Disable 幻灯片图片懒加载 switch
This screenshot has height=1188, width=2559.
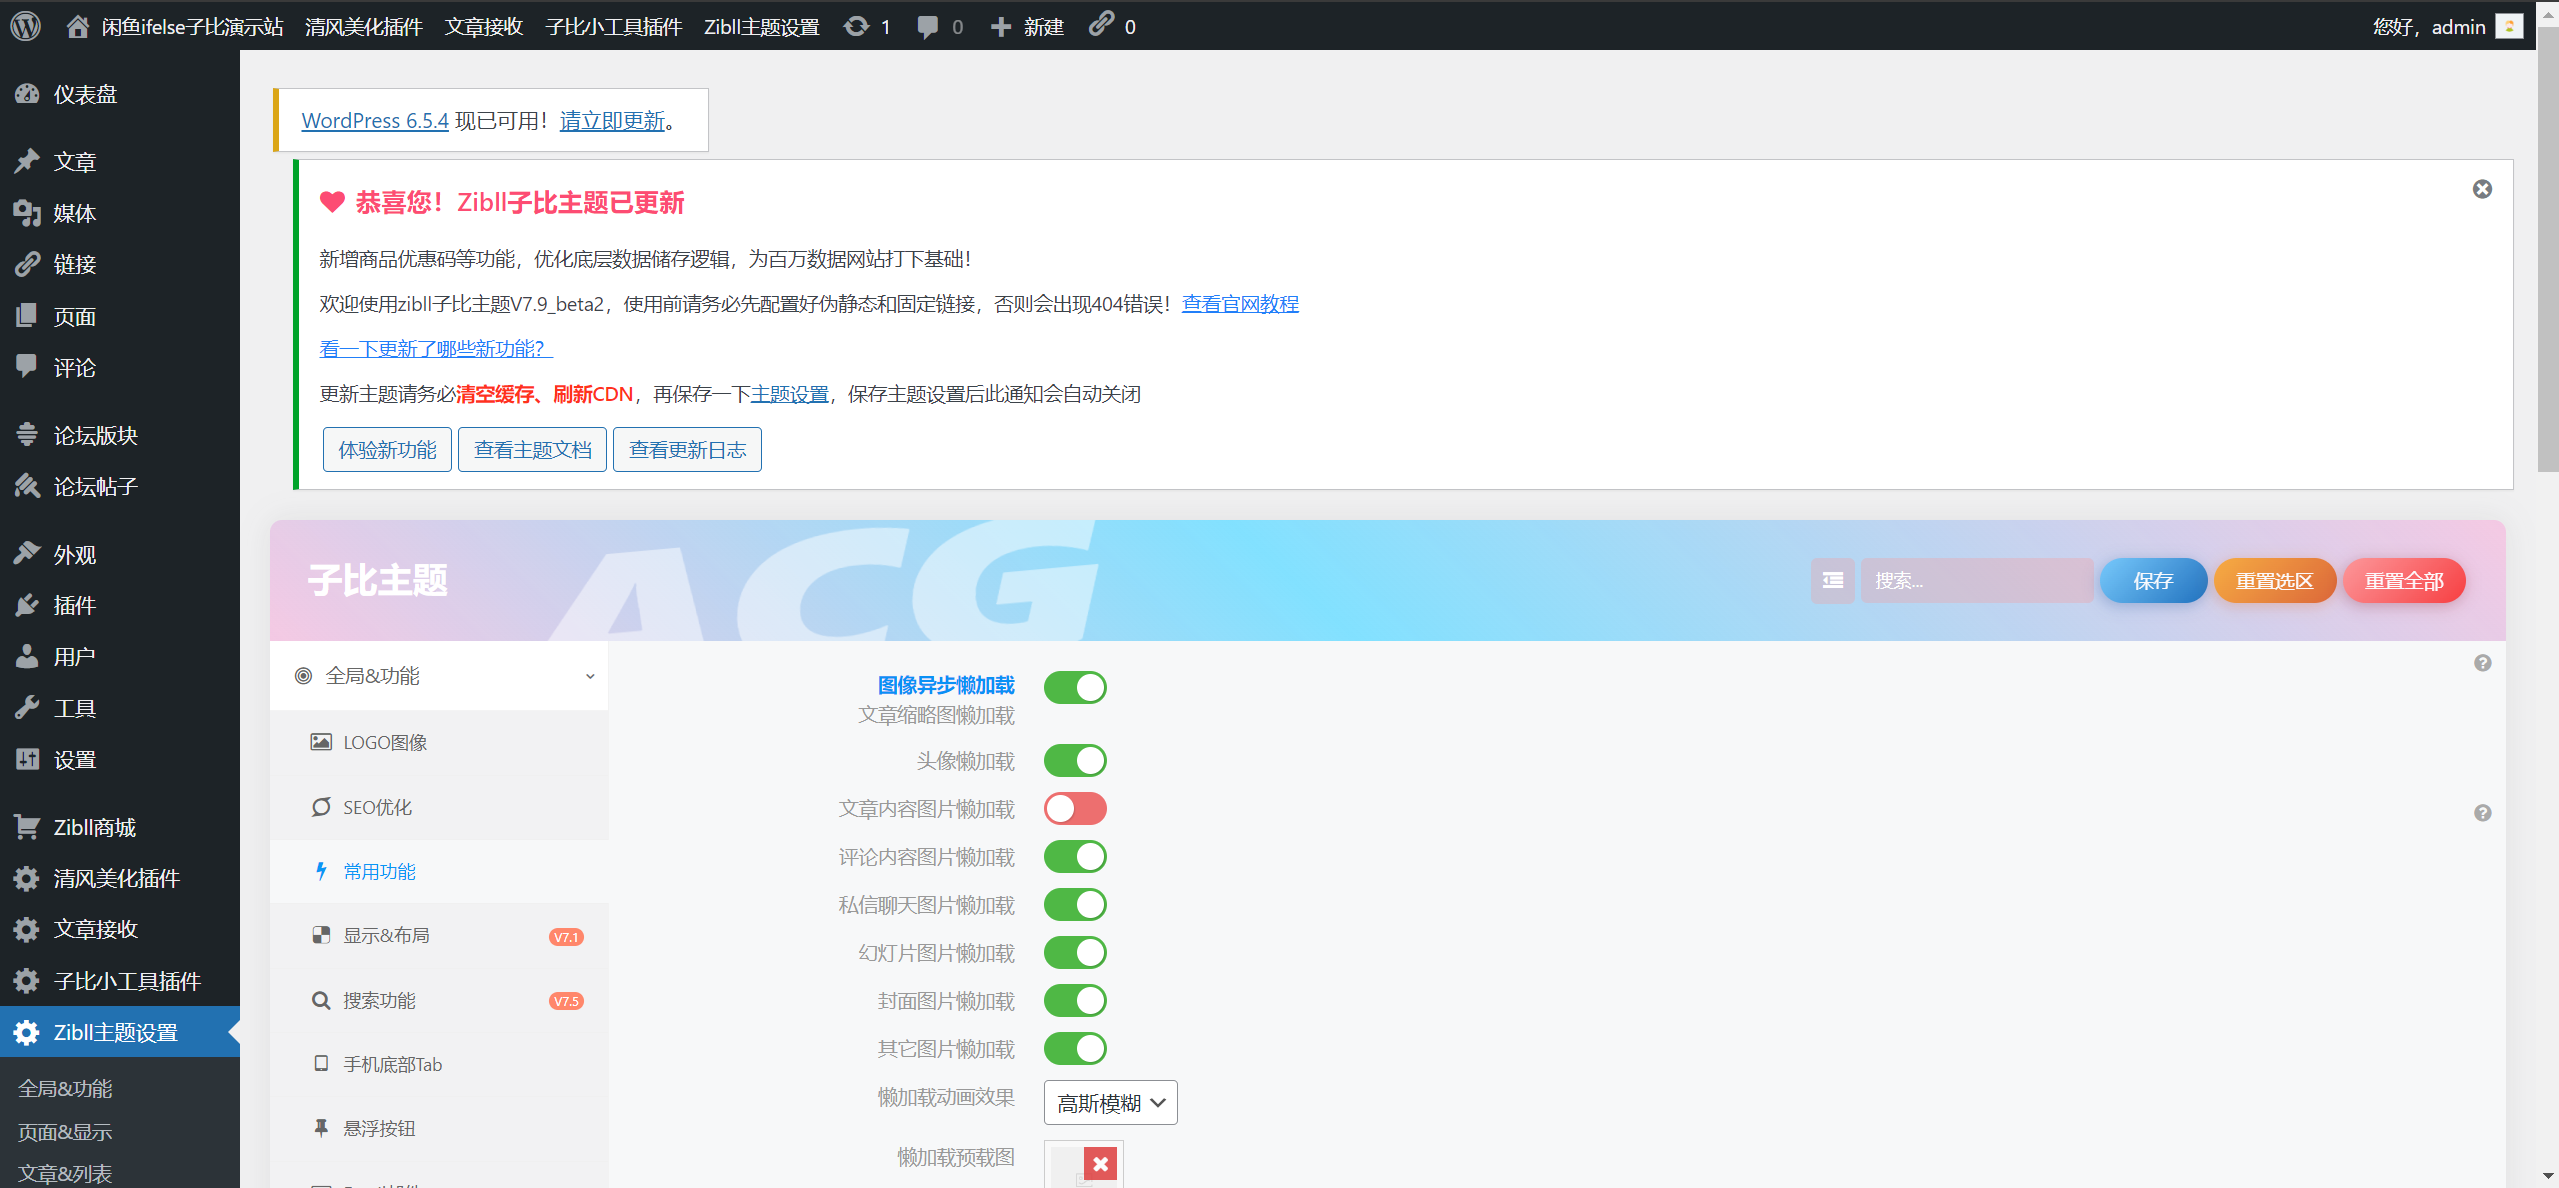[x=1075, y=953]
